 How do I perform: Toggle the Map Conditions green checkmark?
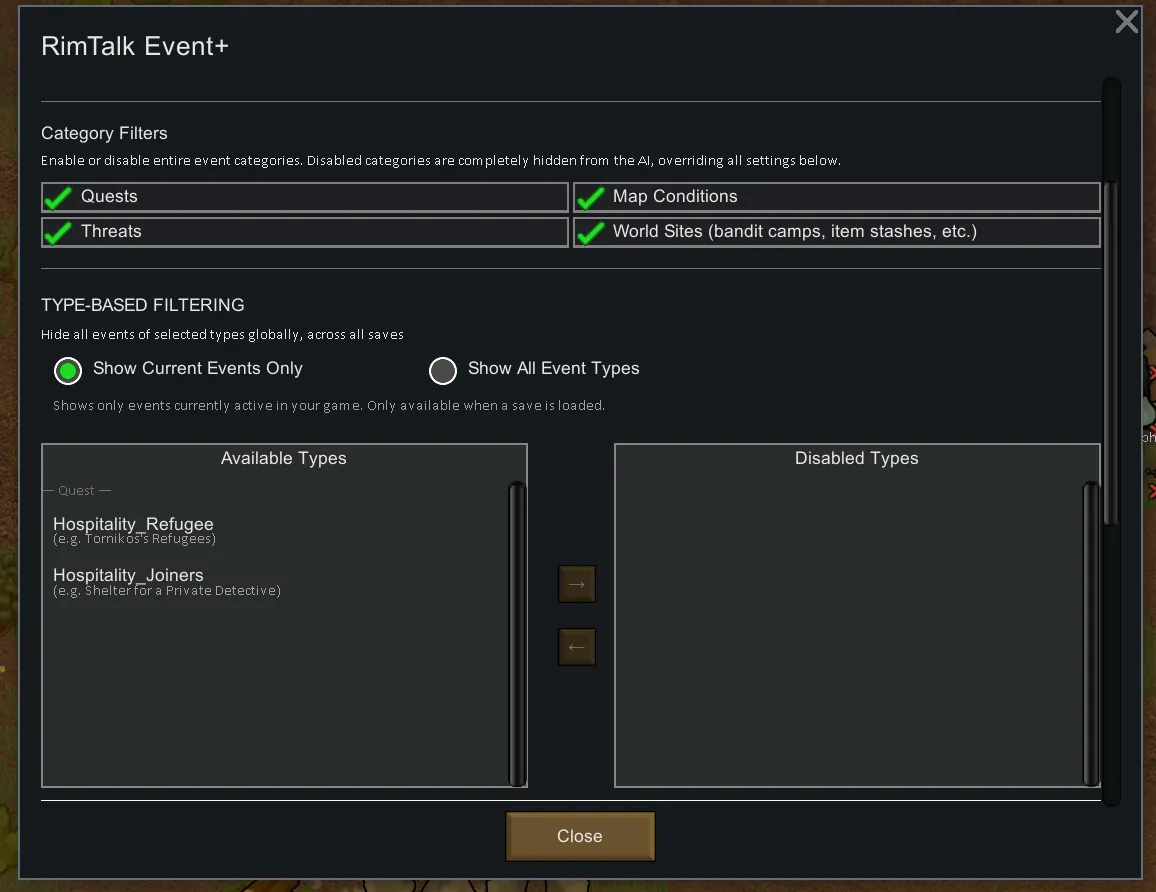click(590, 197)
